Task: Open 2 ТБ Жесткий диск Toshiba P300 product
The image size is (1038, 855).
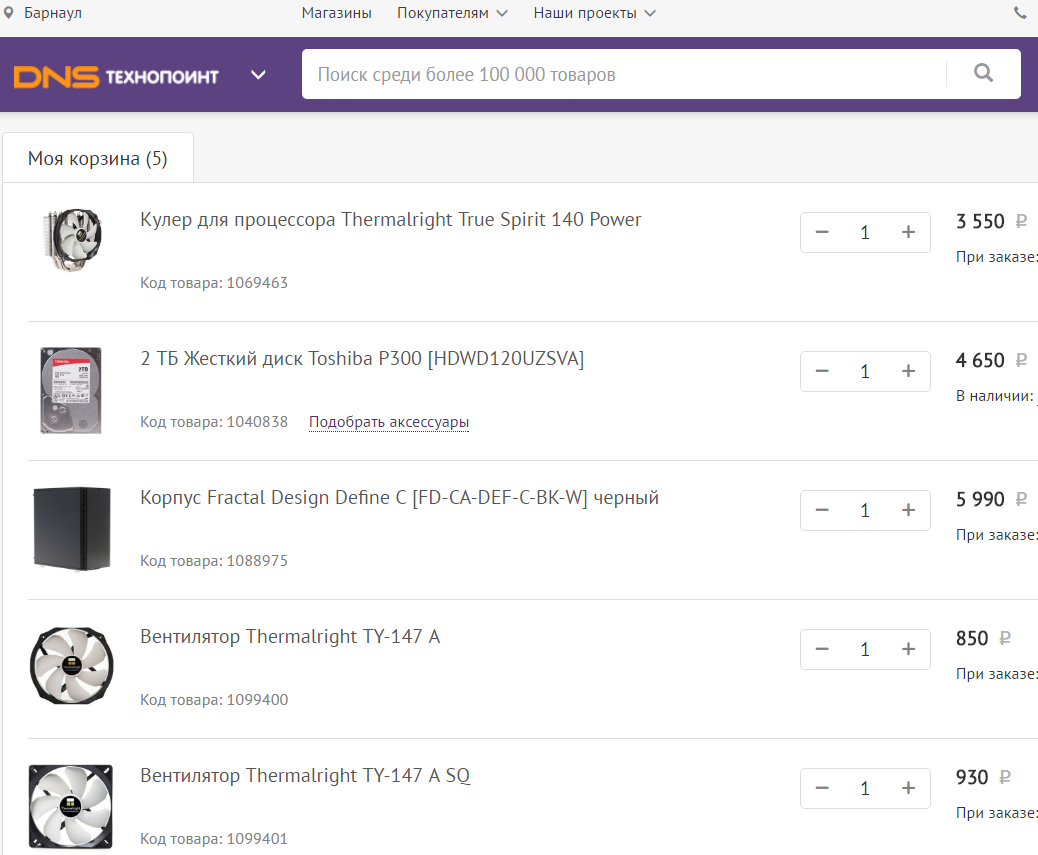Action: tap(362, 359)
